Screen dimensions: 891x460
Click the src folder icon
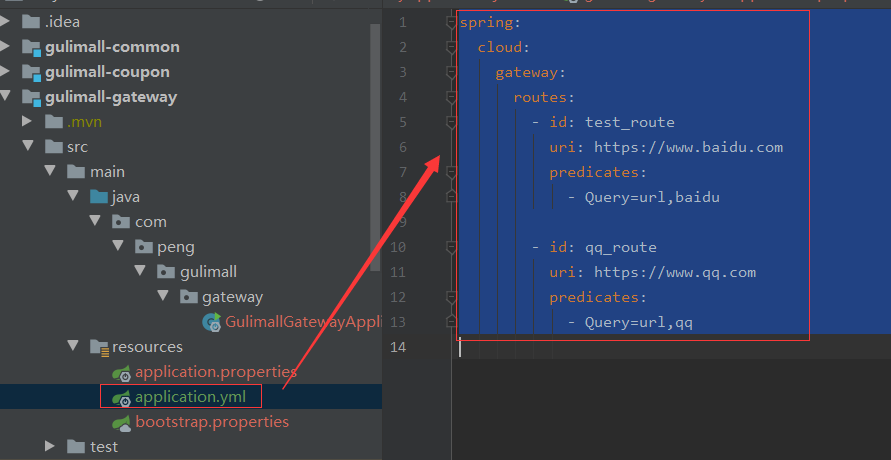pos(53,147)
